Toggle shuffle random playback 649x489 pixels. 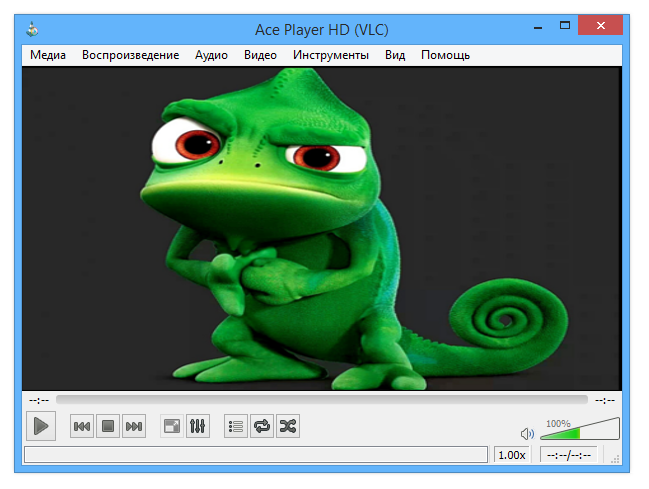tap(288, 426)
